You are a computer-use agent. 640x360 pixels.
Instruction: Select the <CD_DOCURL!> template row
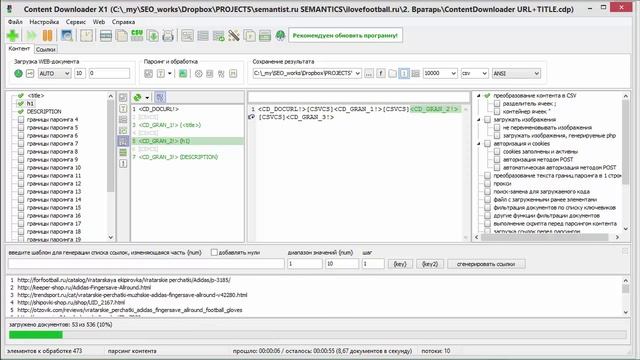(158, 109)
